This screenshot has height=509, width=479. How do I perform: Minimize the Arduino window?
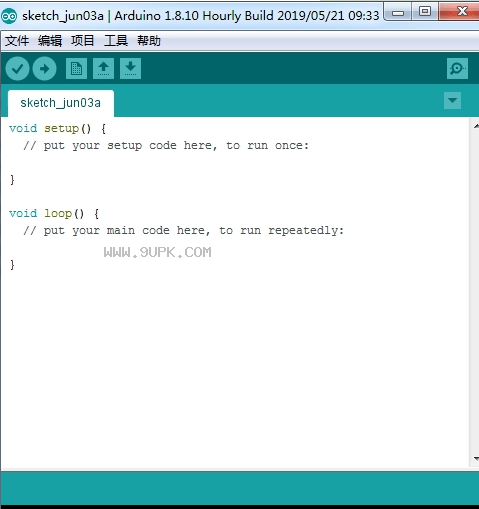(398, 11)
